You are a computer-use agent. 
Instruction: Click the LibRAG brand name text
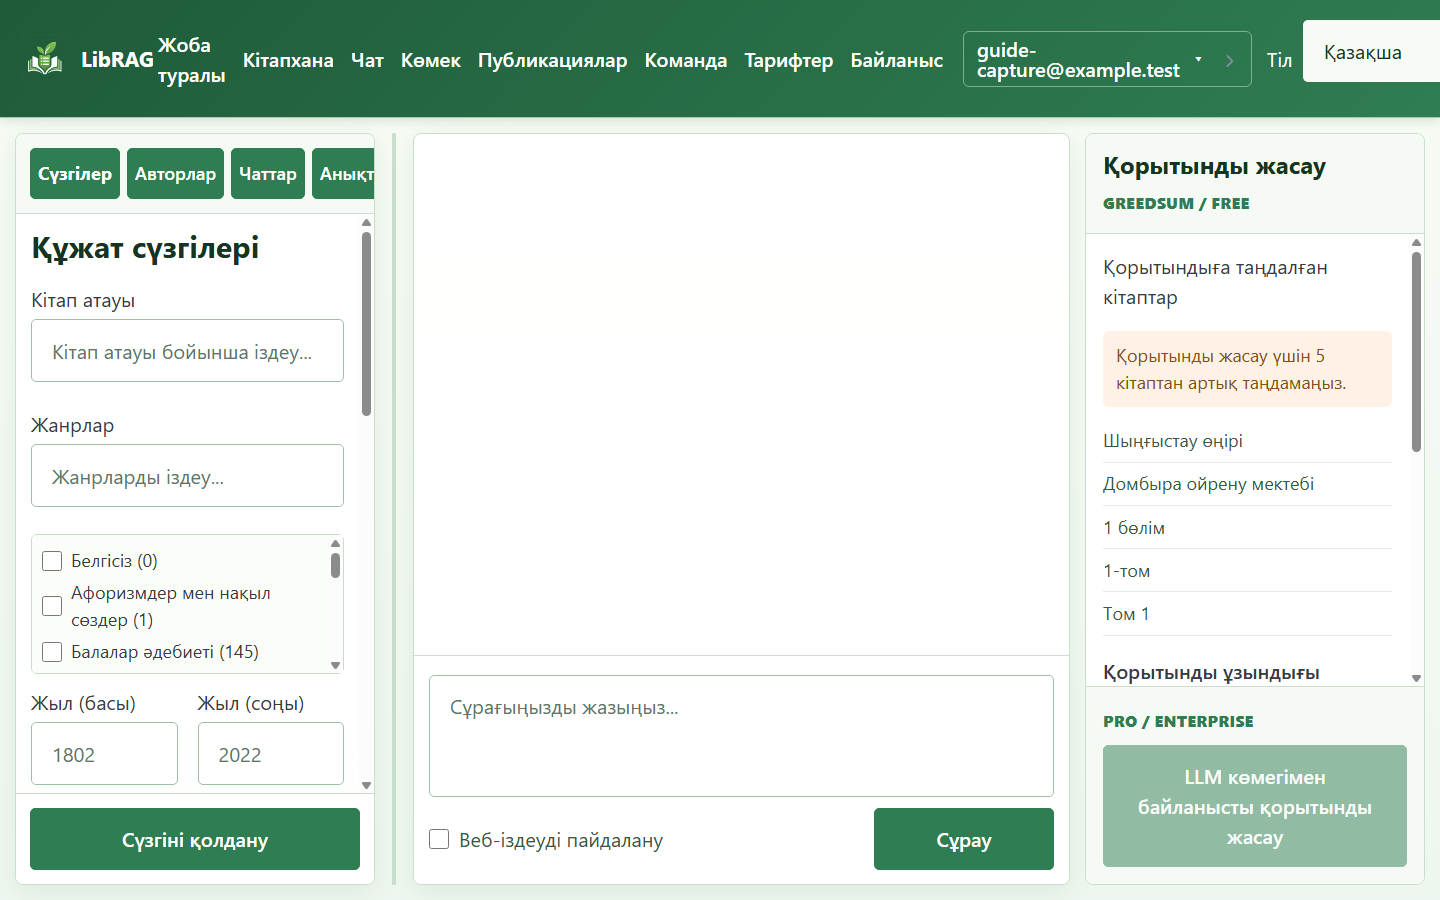(x=117, y=60)
